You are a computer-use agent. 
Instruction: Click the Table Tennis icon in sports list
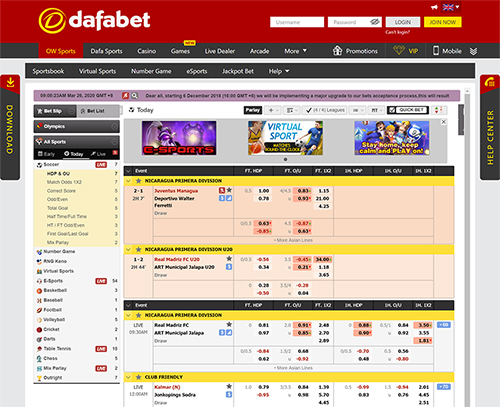point(39,349)
